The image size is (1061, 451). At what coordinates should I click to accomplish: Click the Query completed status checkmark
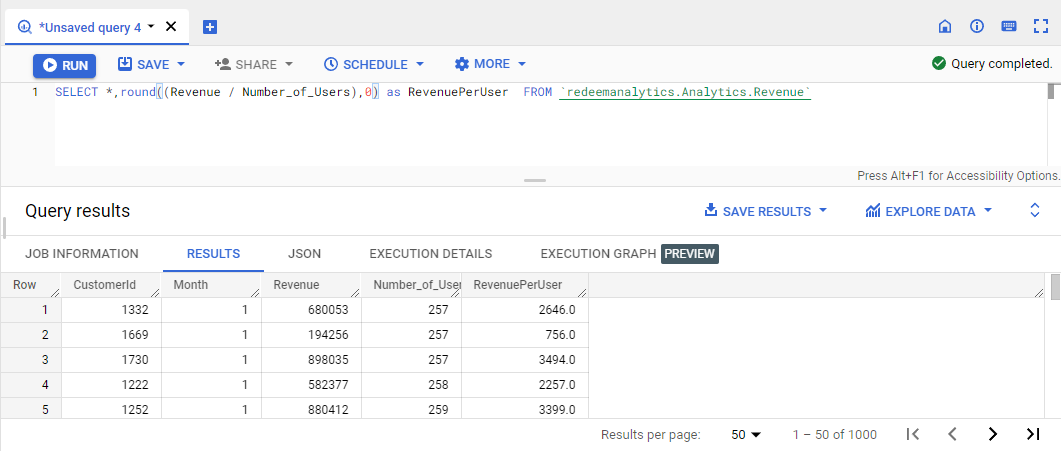coord(939,64)
